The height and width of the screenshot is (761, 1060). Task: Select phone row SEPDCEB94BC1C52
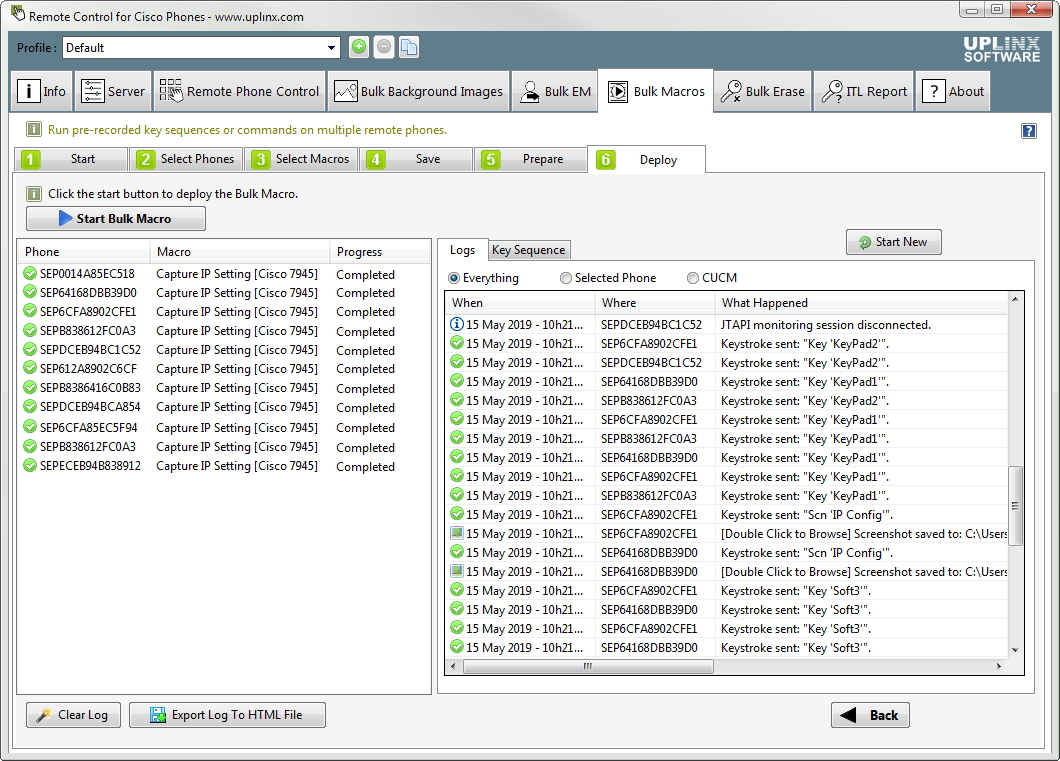click(x=223, y=349)
